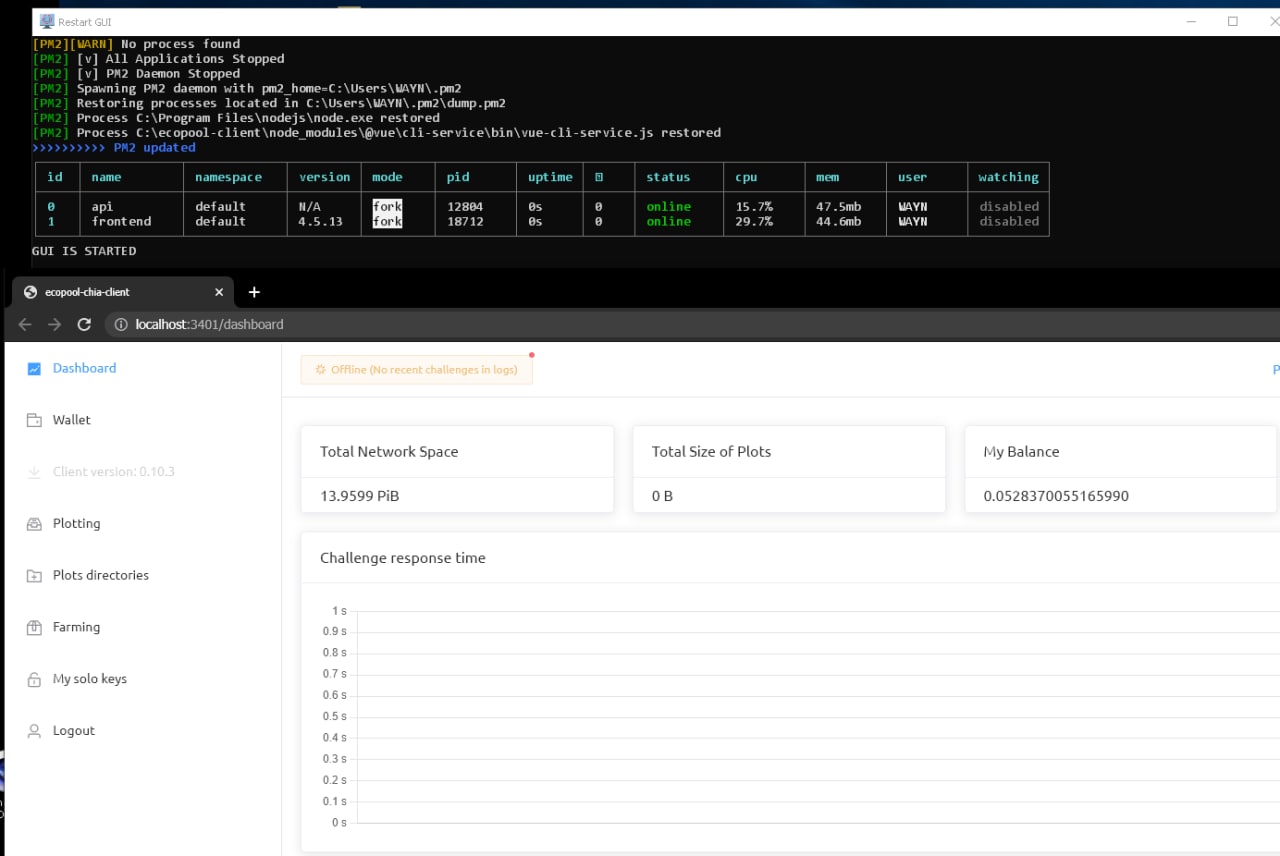Click the api process name in terminal

tap(102, 207)
